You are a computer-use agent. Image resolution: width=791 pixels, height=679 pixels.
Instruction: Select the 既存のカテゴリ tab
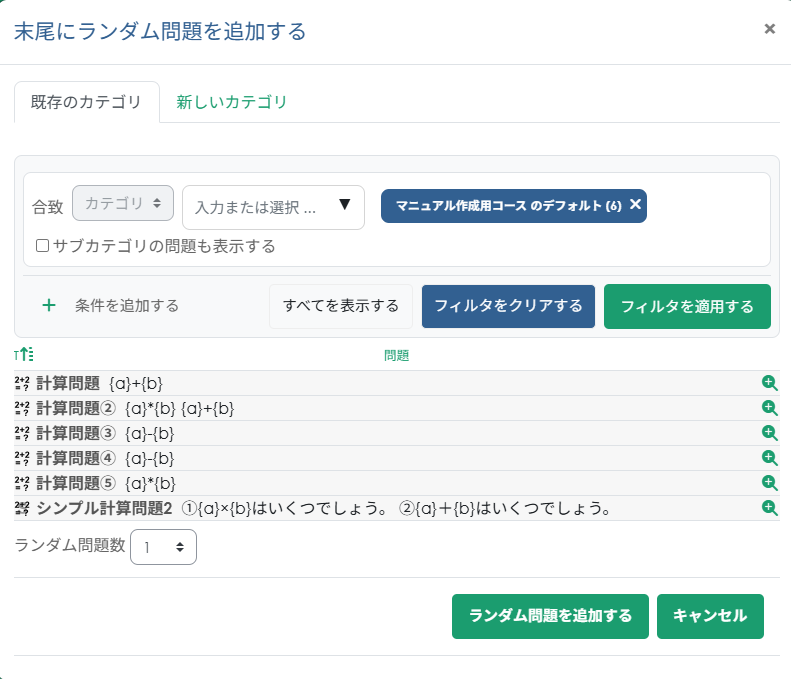tap(86, 102)
